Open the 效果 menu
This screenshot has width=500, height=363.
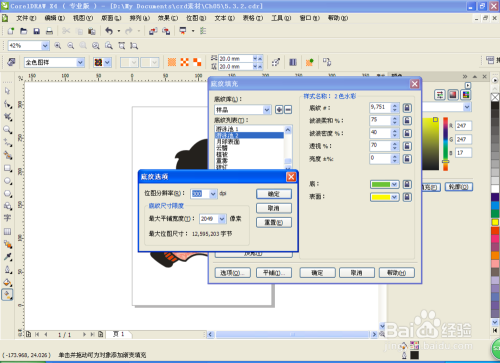(168, 18)
